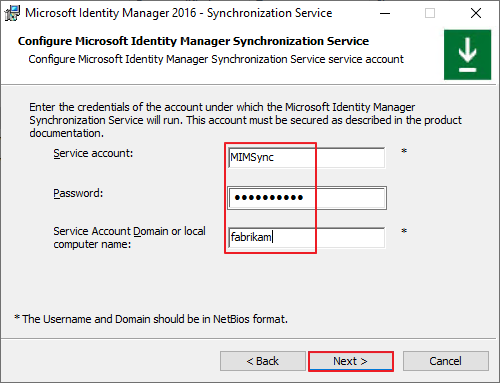Select the Service Account Domain input field
500x383 pixels.
point(307,237)
